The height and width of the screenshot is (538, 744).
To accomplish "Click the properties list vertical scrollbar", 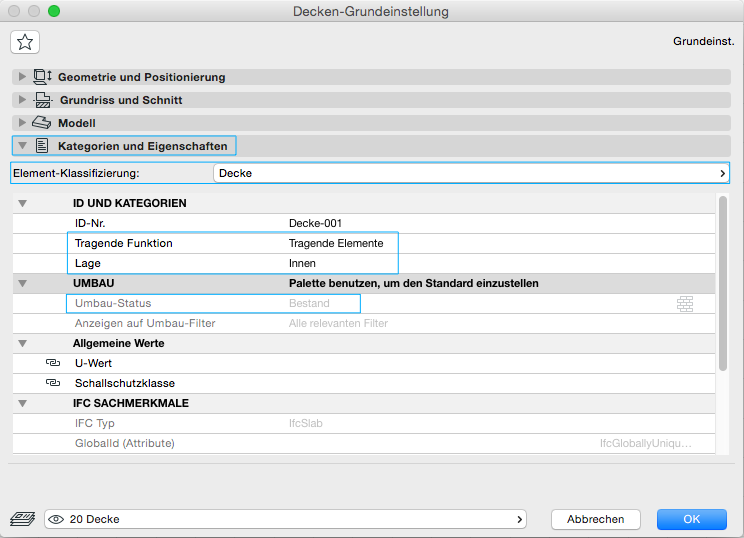I will pyautogui.click(x=722, y=280).
